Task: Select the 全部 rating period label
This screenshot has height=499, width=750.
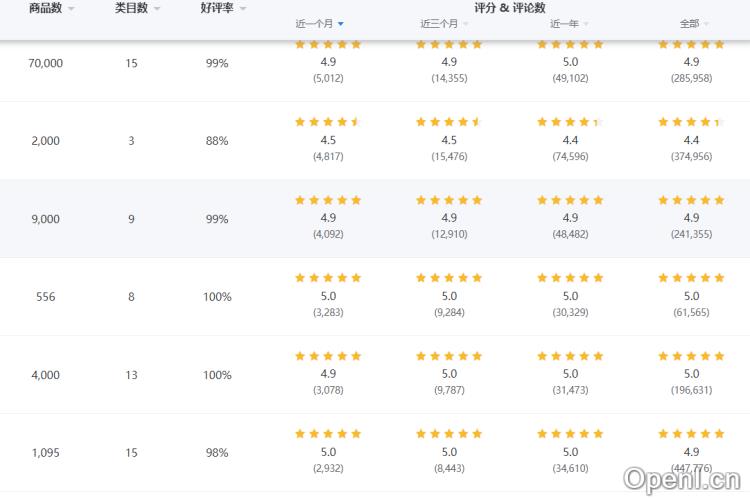Action: [689, 23]
